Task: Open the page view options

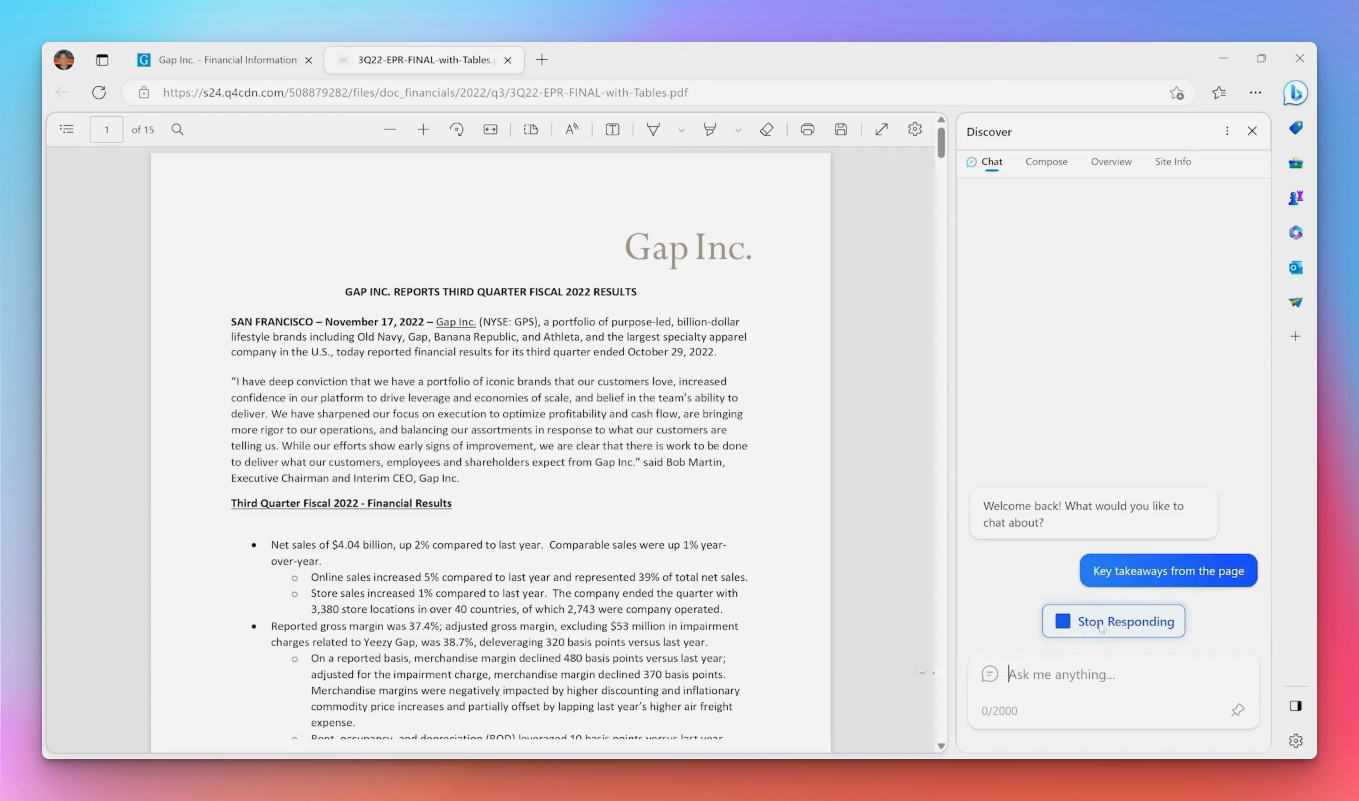Action: [x=531, y=129]
